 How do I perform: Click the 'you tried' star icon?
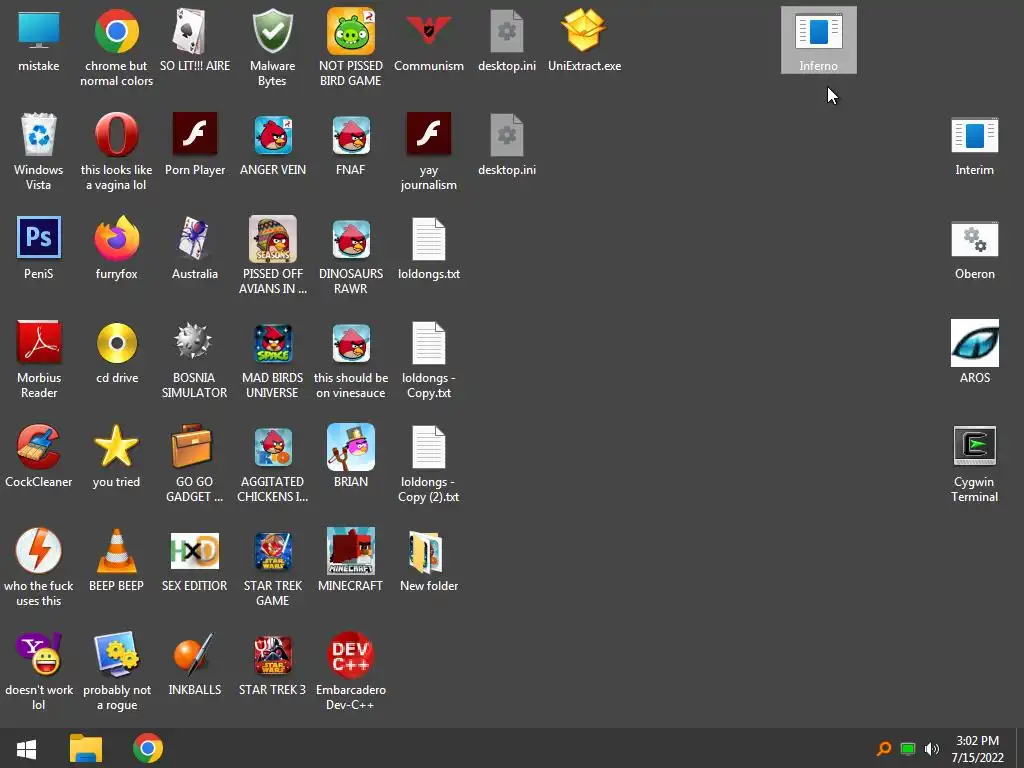116,447
